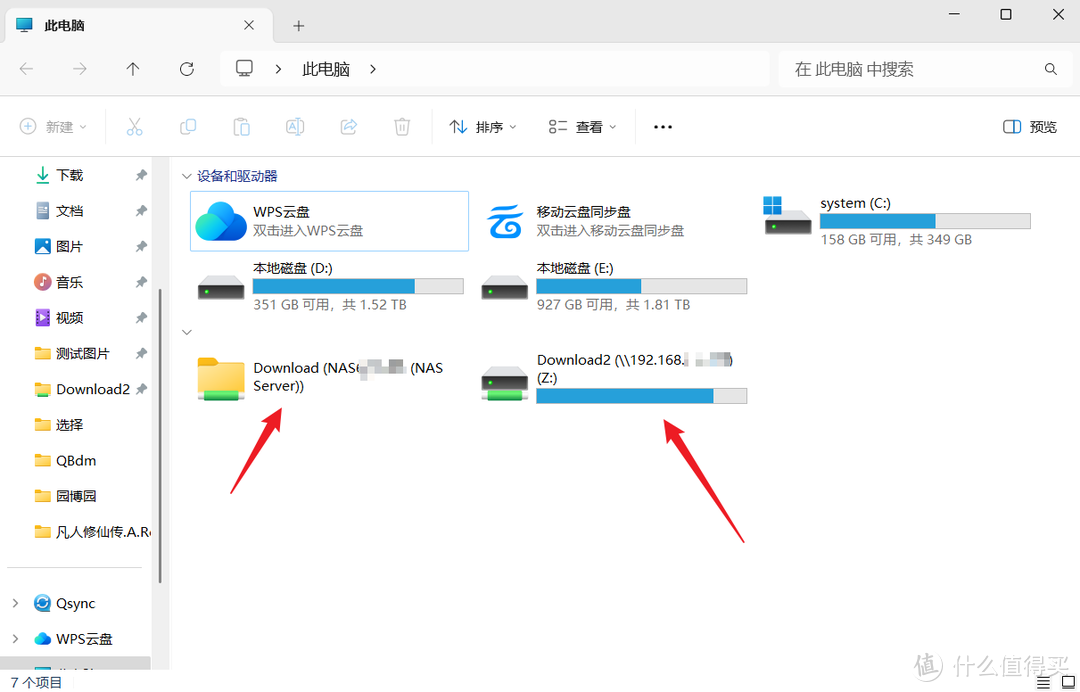Image resolution: width=1080 pixels, height=692 pixels.
Task: Click the system (C:) usage bar
Action: (925, 221)
